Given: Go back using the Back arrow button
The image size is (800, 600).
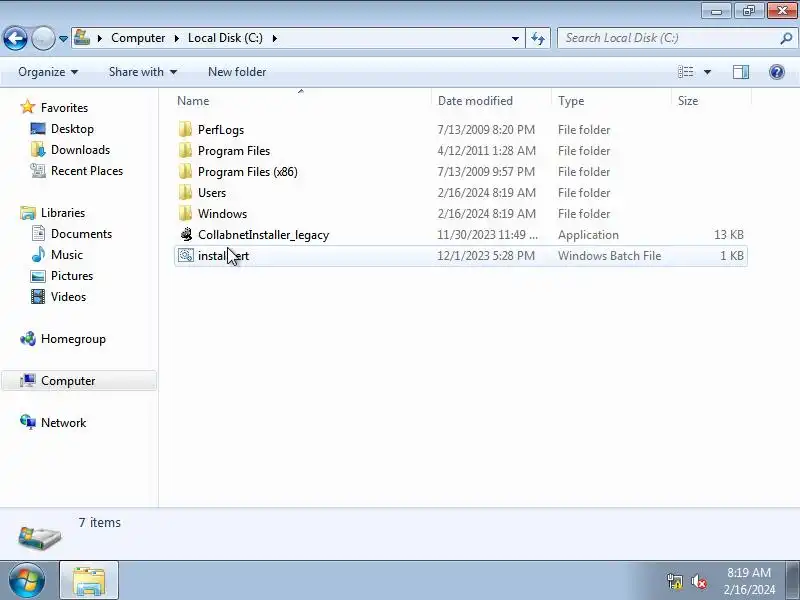Looking at the screenshot, I should pos(15,38).
